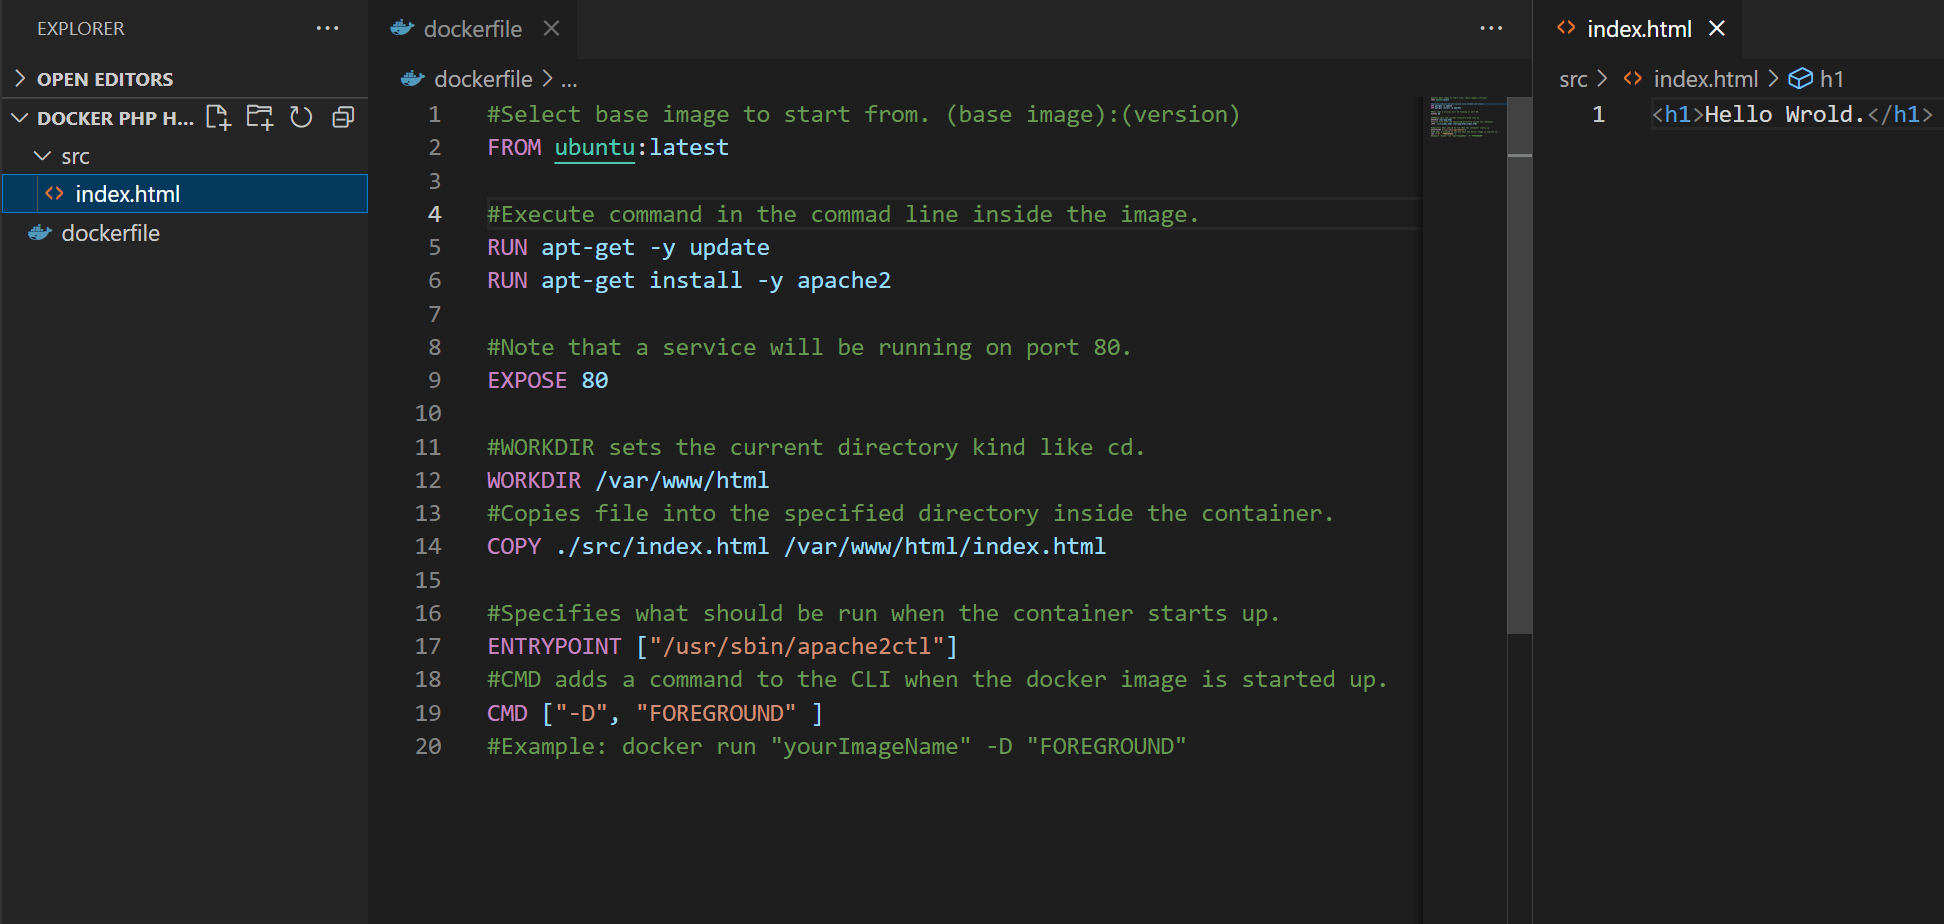Click the New Folder icon in Explorer

pos(260,118)
